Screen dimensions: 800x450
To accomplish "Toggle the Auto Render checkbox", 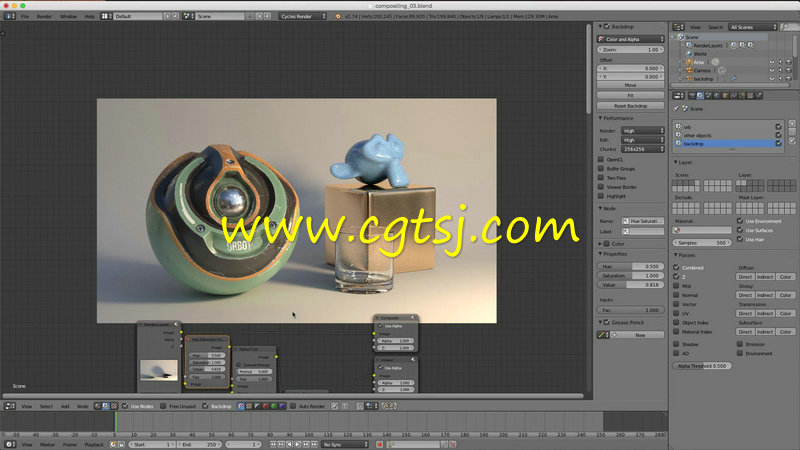I will (x=293, y=406).
